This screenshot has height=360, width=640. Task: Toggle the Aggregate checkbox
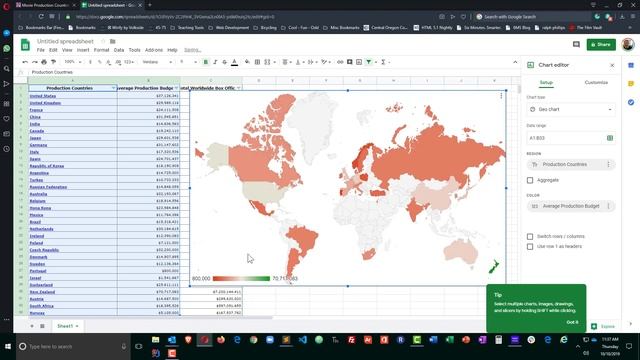[530, 180]
